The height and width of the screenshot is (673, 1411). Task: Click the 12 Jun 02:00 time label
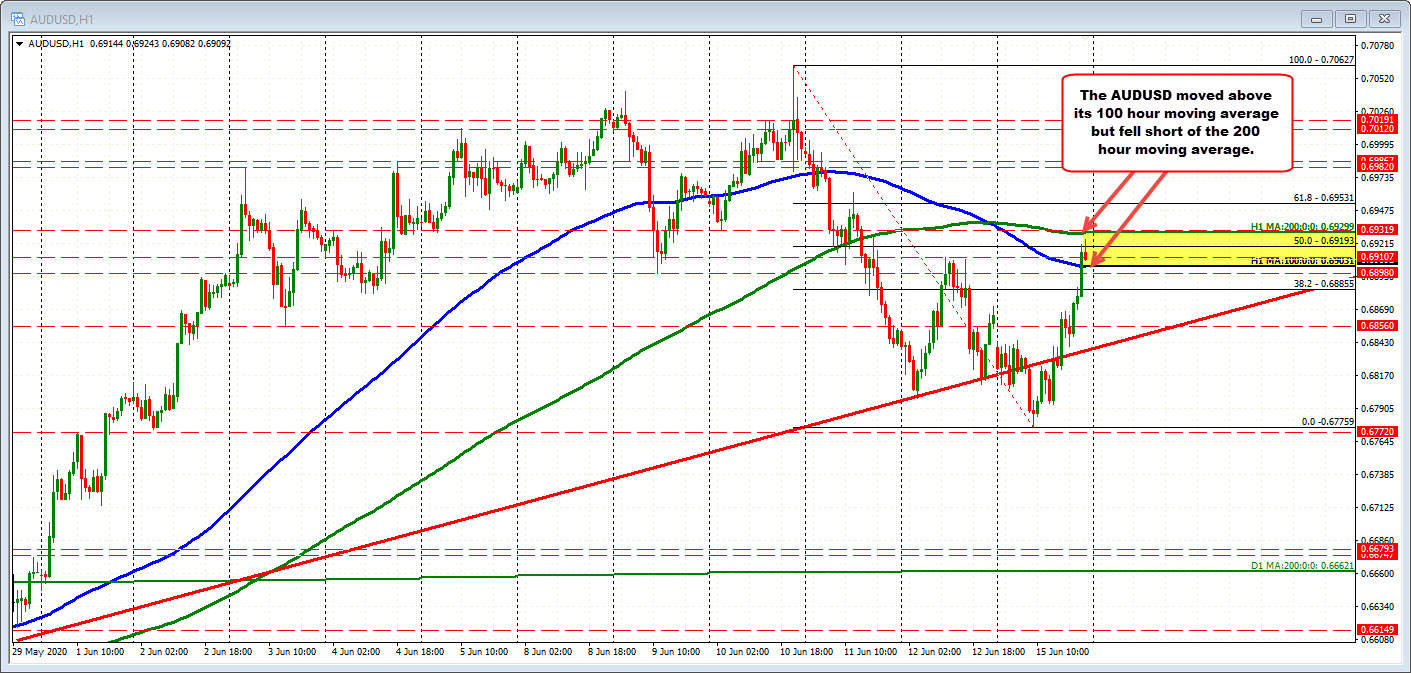coord(933,650)
